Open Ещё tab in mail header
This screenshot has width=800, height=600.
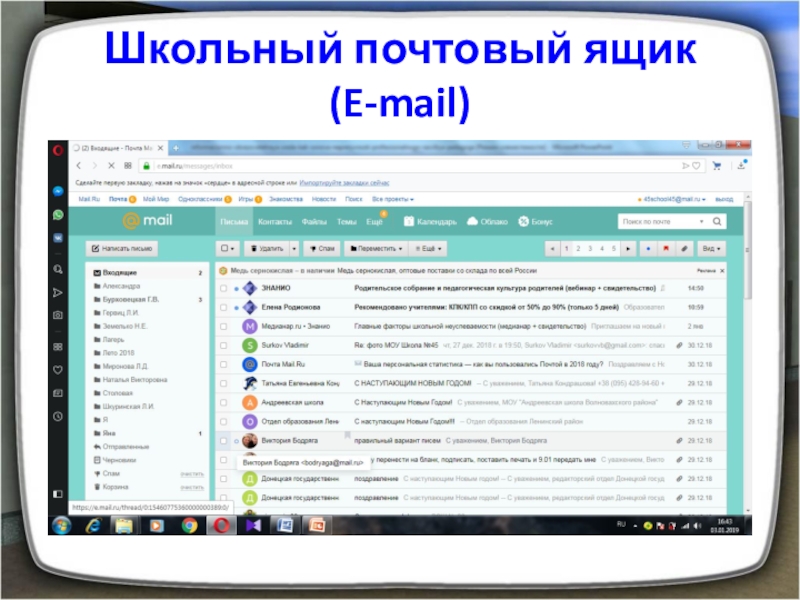[x=374, y=221]
